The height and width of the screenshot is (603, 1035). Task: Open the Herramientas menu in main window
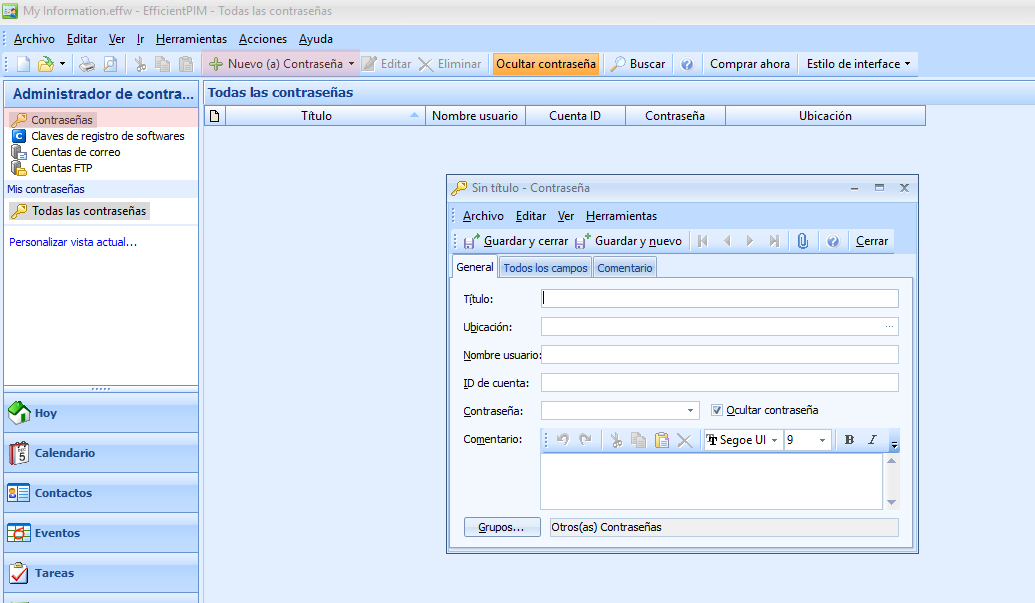pos(191,39)
